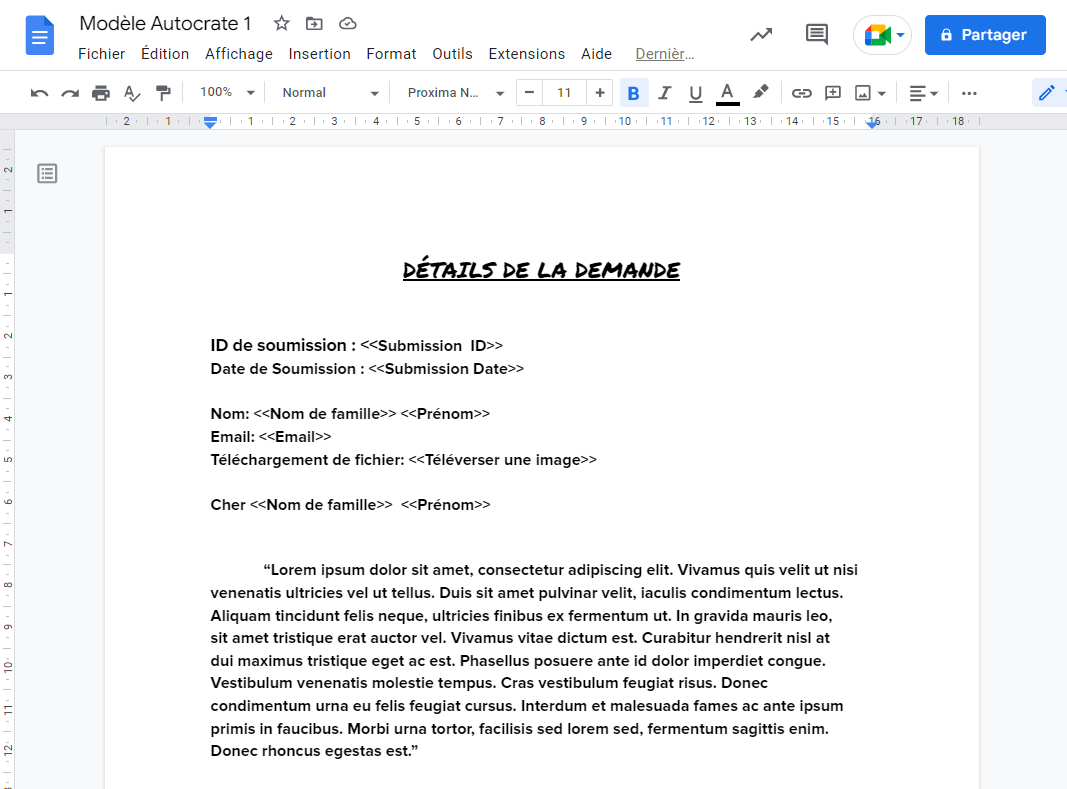The height and width of the screenshot is (789, 1067).
Task: Click the <<Submission ID>> placeholder
Action: point(431,346)
